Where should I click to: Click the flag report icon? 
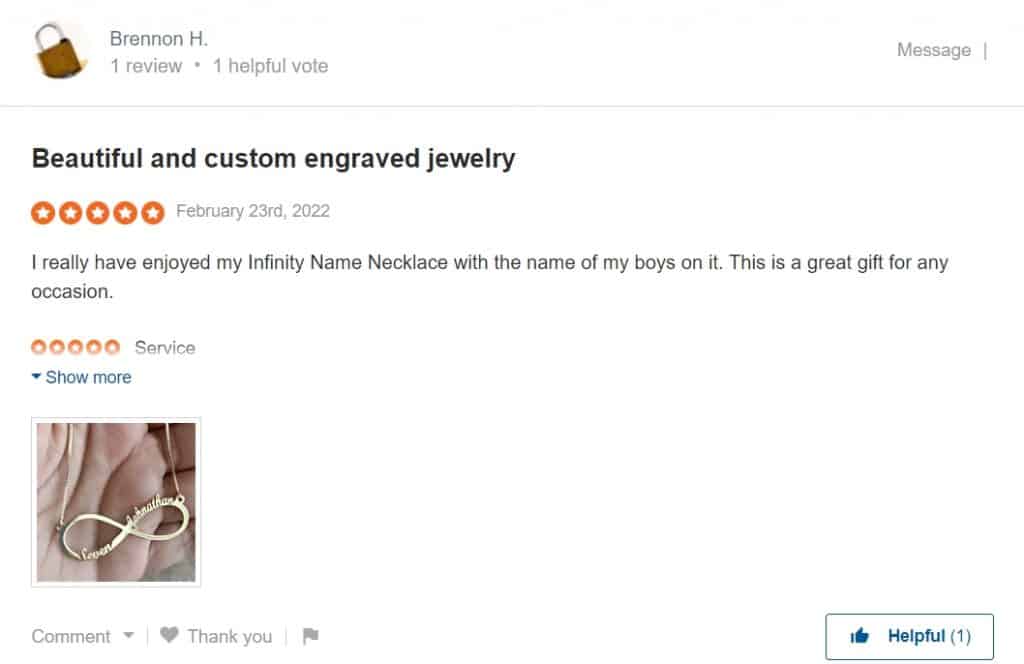pyautogui.click(x=311, y=635)
